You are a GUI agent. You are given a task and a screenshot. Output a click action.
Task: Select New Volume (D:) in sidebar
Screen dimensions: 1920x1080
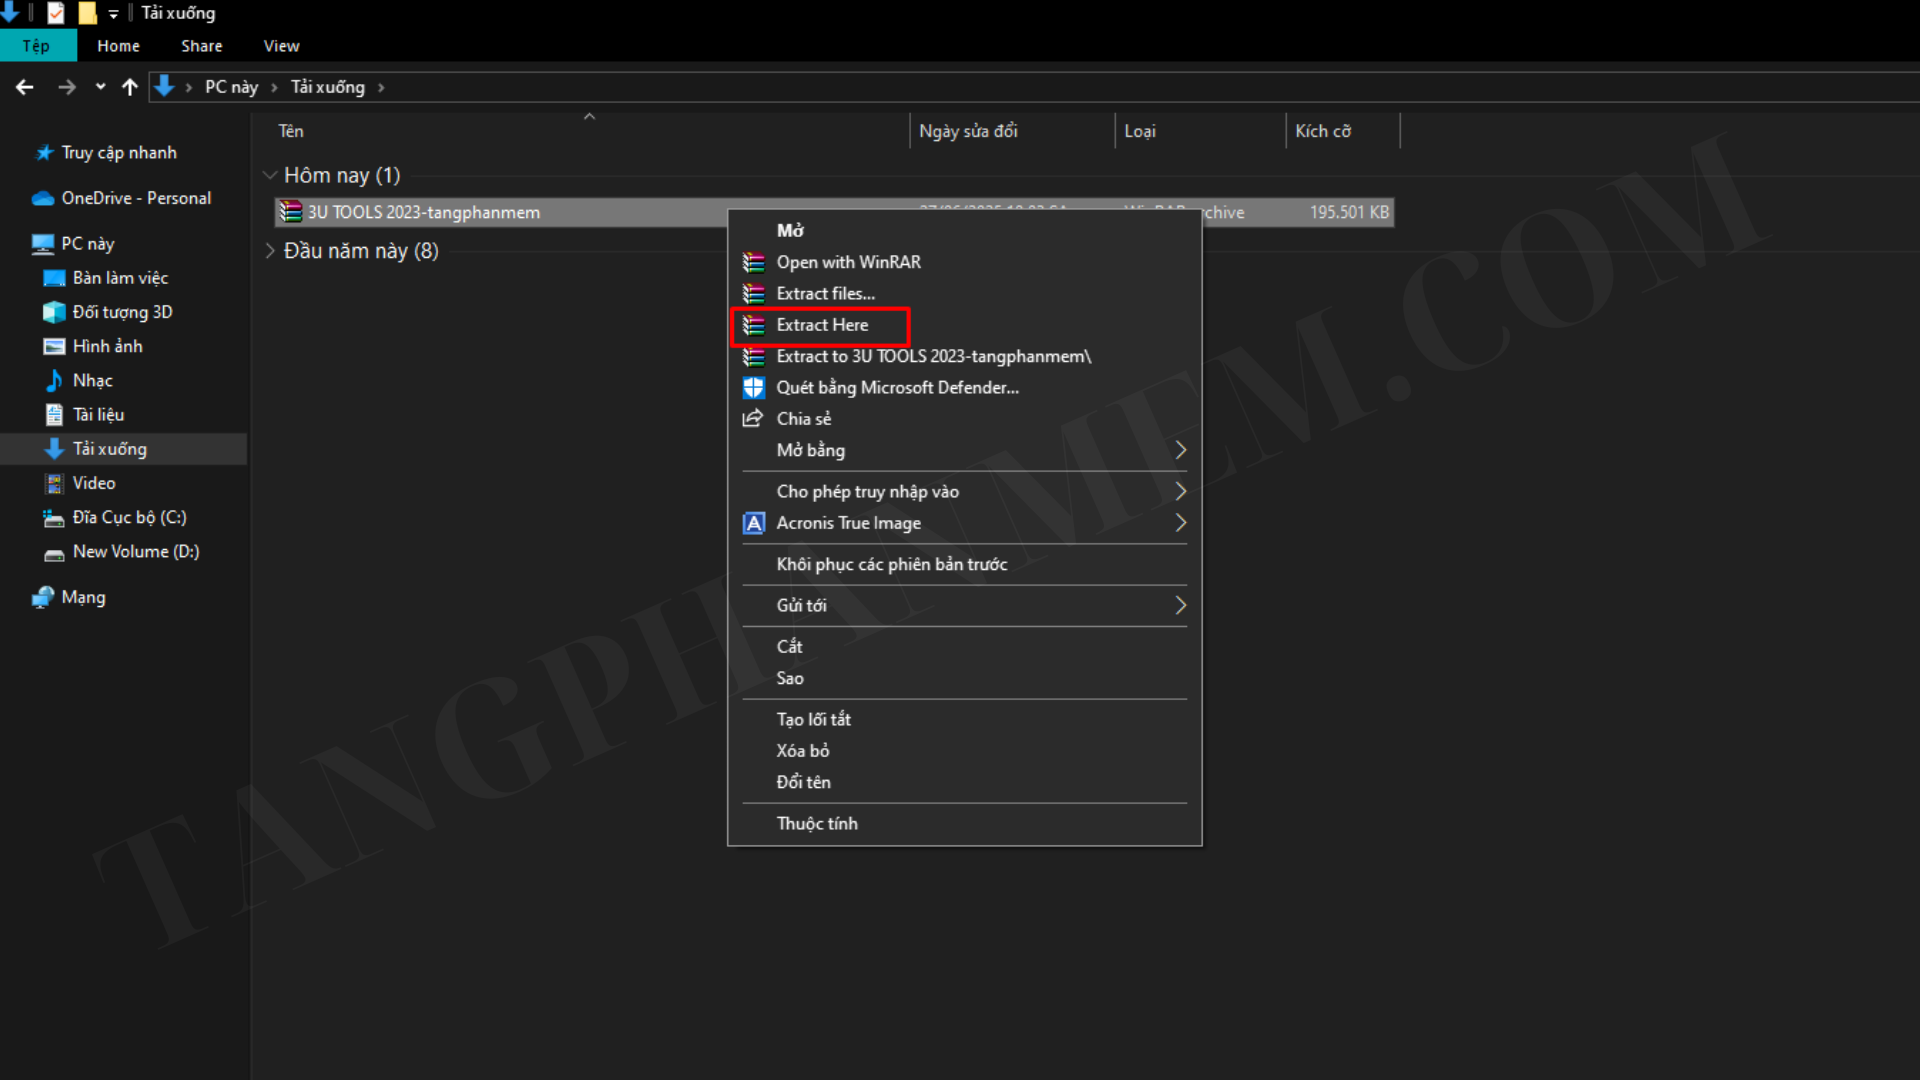click(135, 551)
